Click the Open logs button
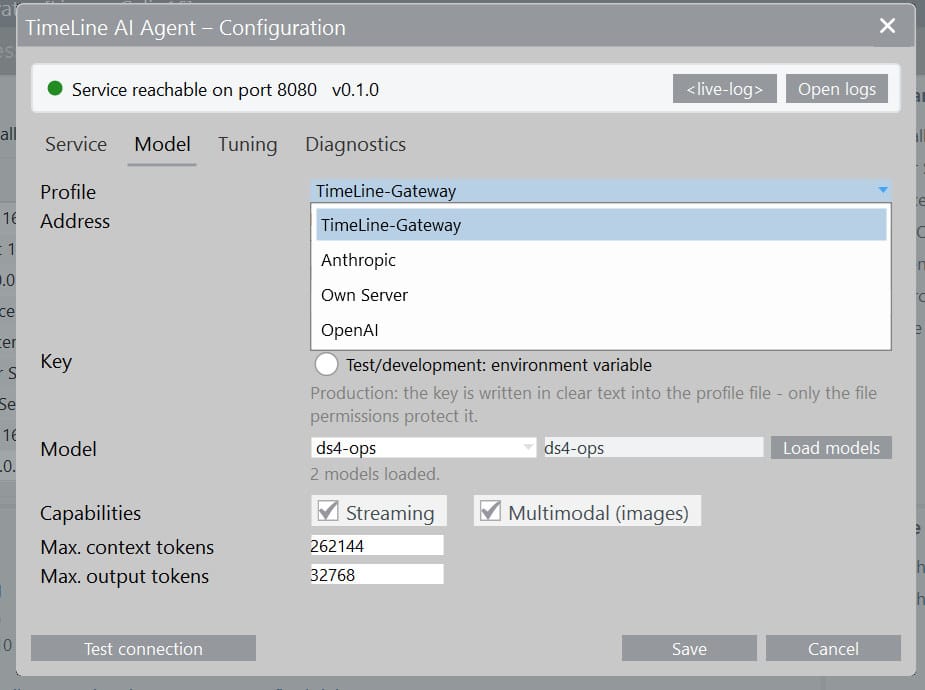925x690 pixels. pyautogui.click(x=837, y=88)
